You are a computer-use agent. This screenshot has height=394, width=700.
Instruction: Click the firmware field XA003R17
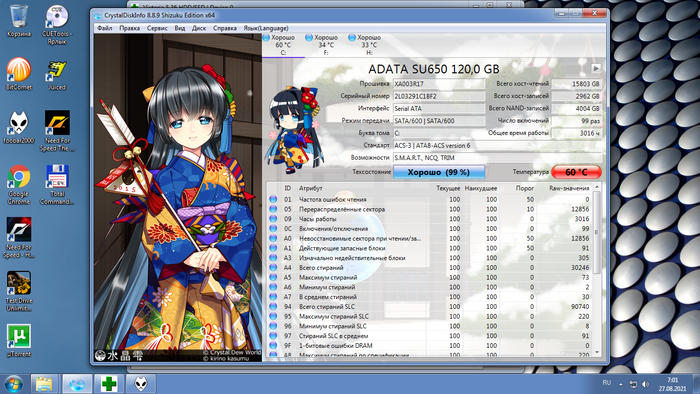pos(439,84)
